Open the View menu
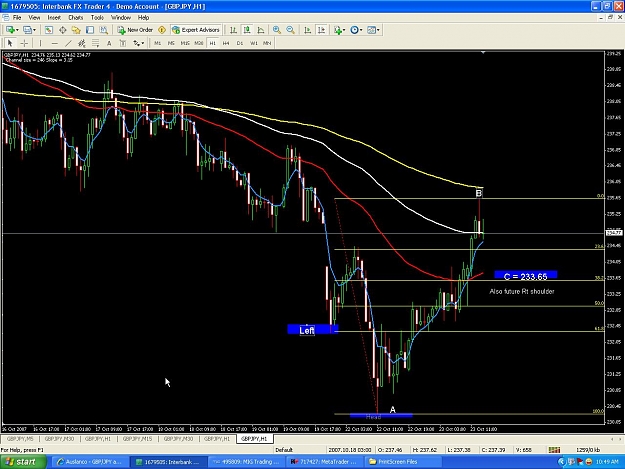This screenshot has height=469, width=625. pyautogui.click(x=34, y=18)
